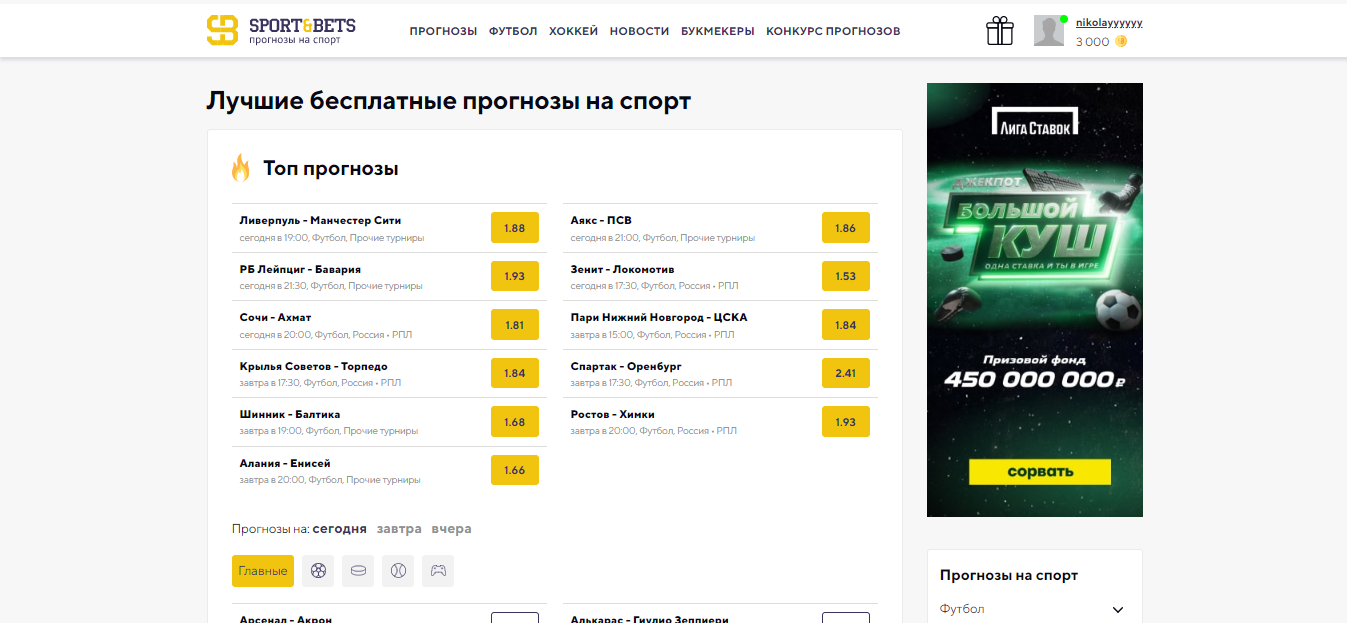The height and width of the screenshot is (623, 1347).
Task: Click 1.84 odds for Пари Нижний Новгород - ЦСКА
Action: (846, 325)
